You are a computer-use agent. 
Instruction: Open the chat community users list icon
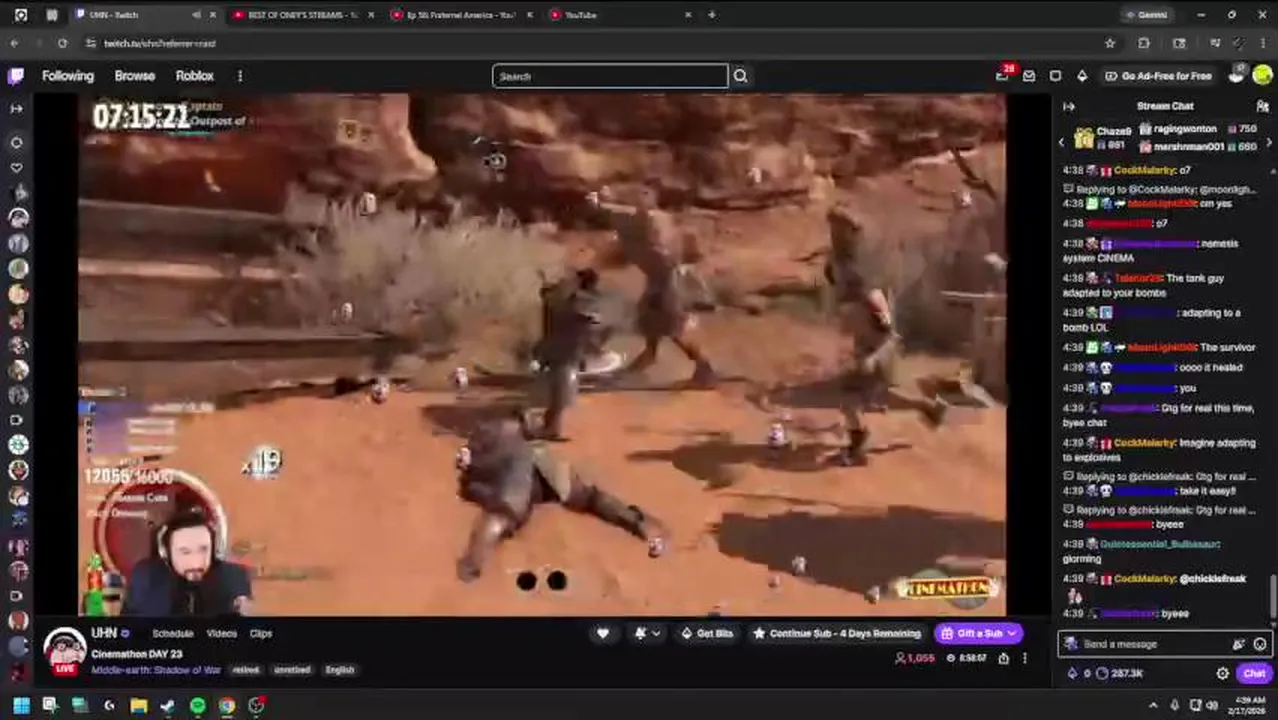1262,106
